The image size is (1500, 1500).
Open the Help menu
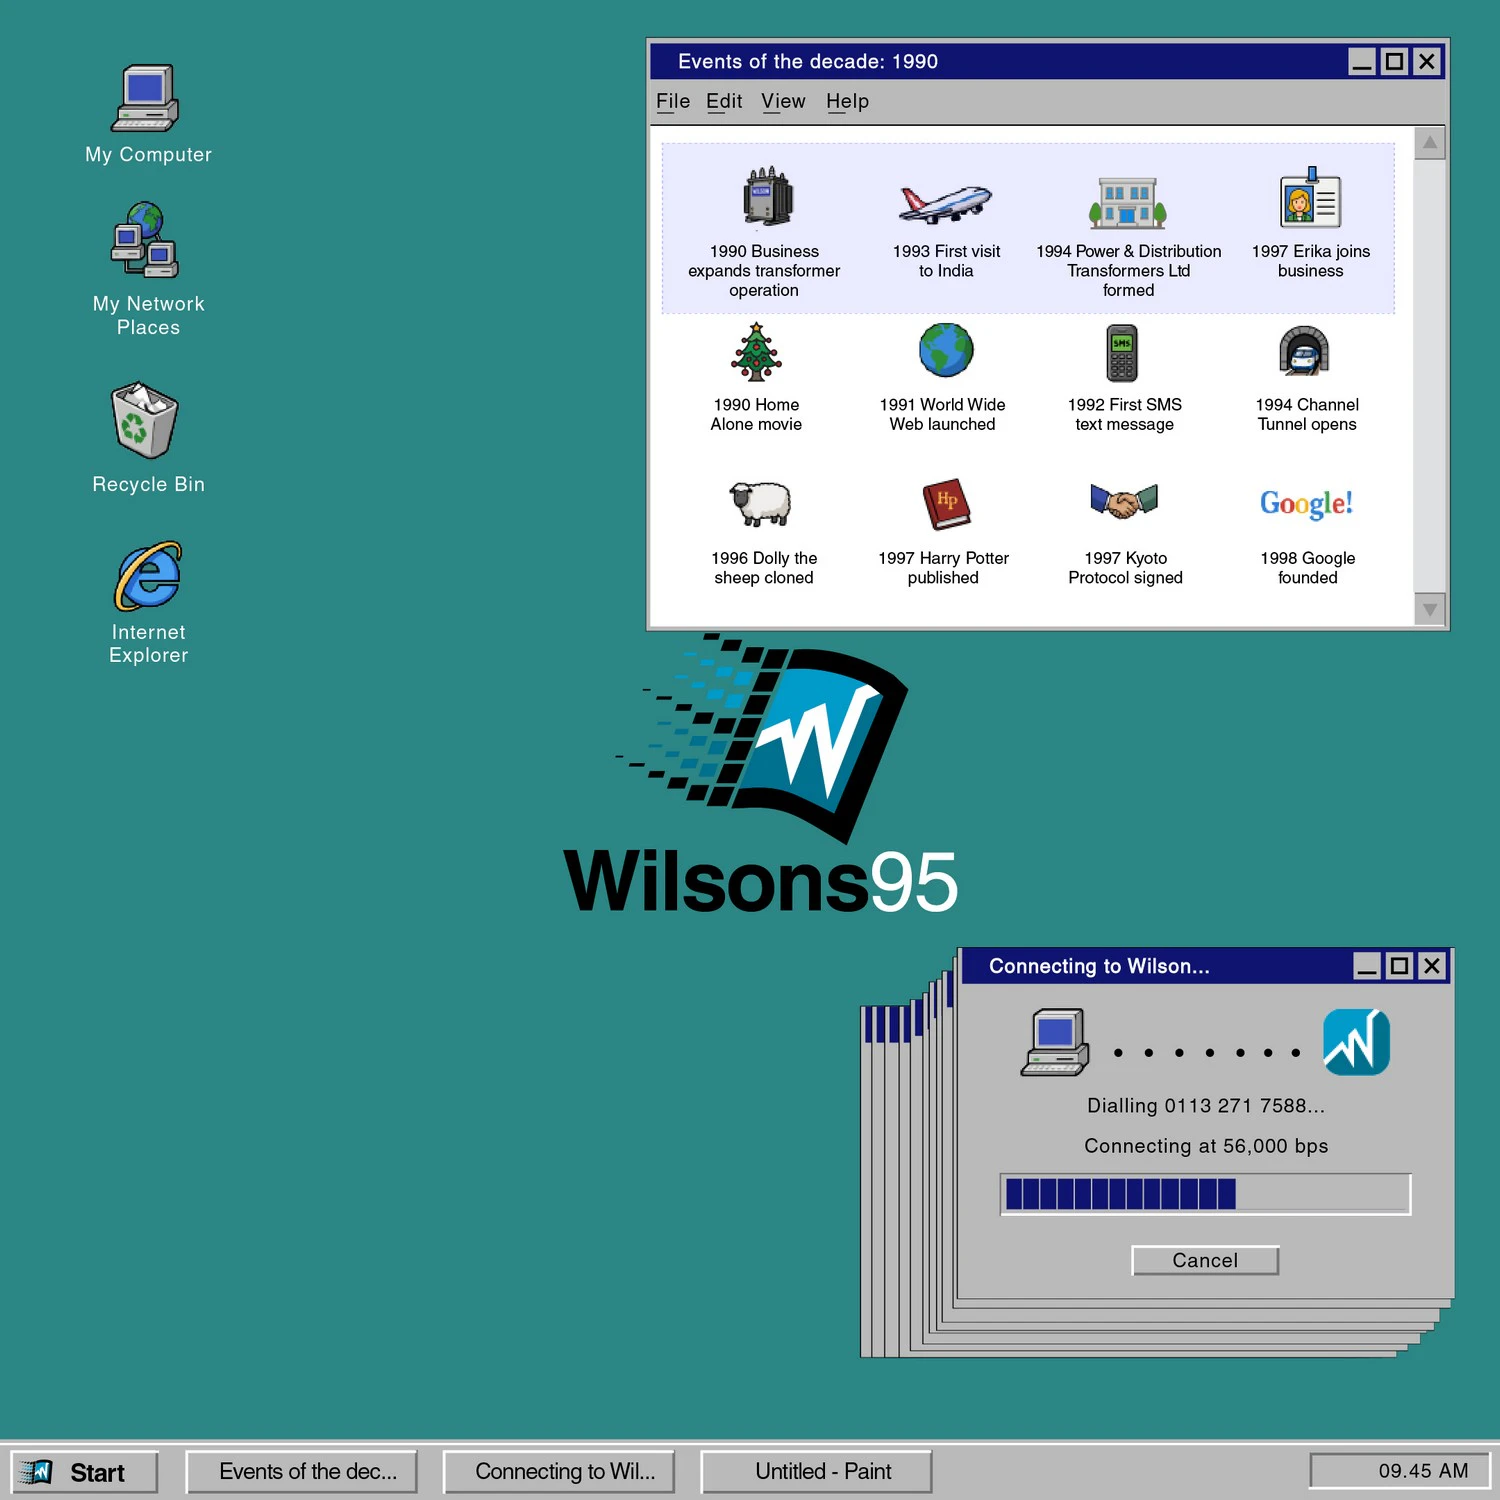tap(847, 101)
